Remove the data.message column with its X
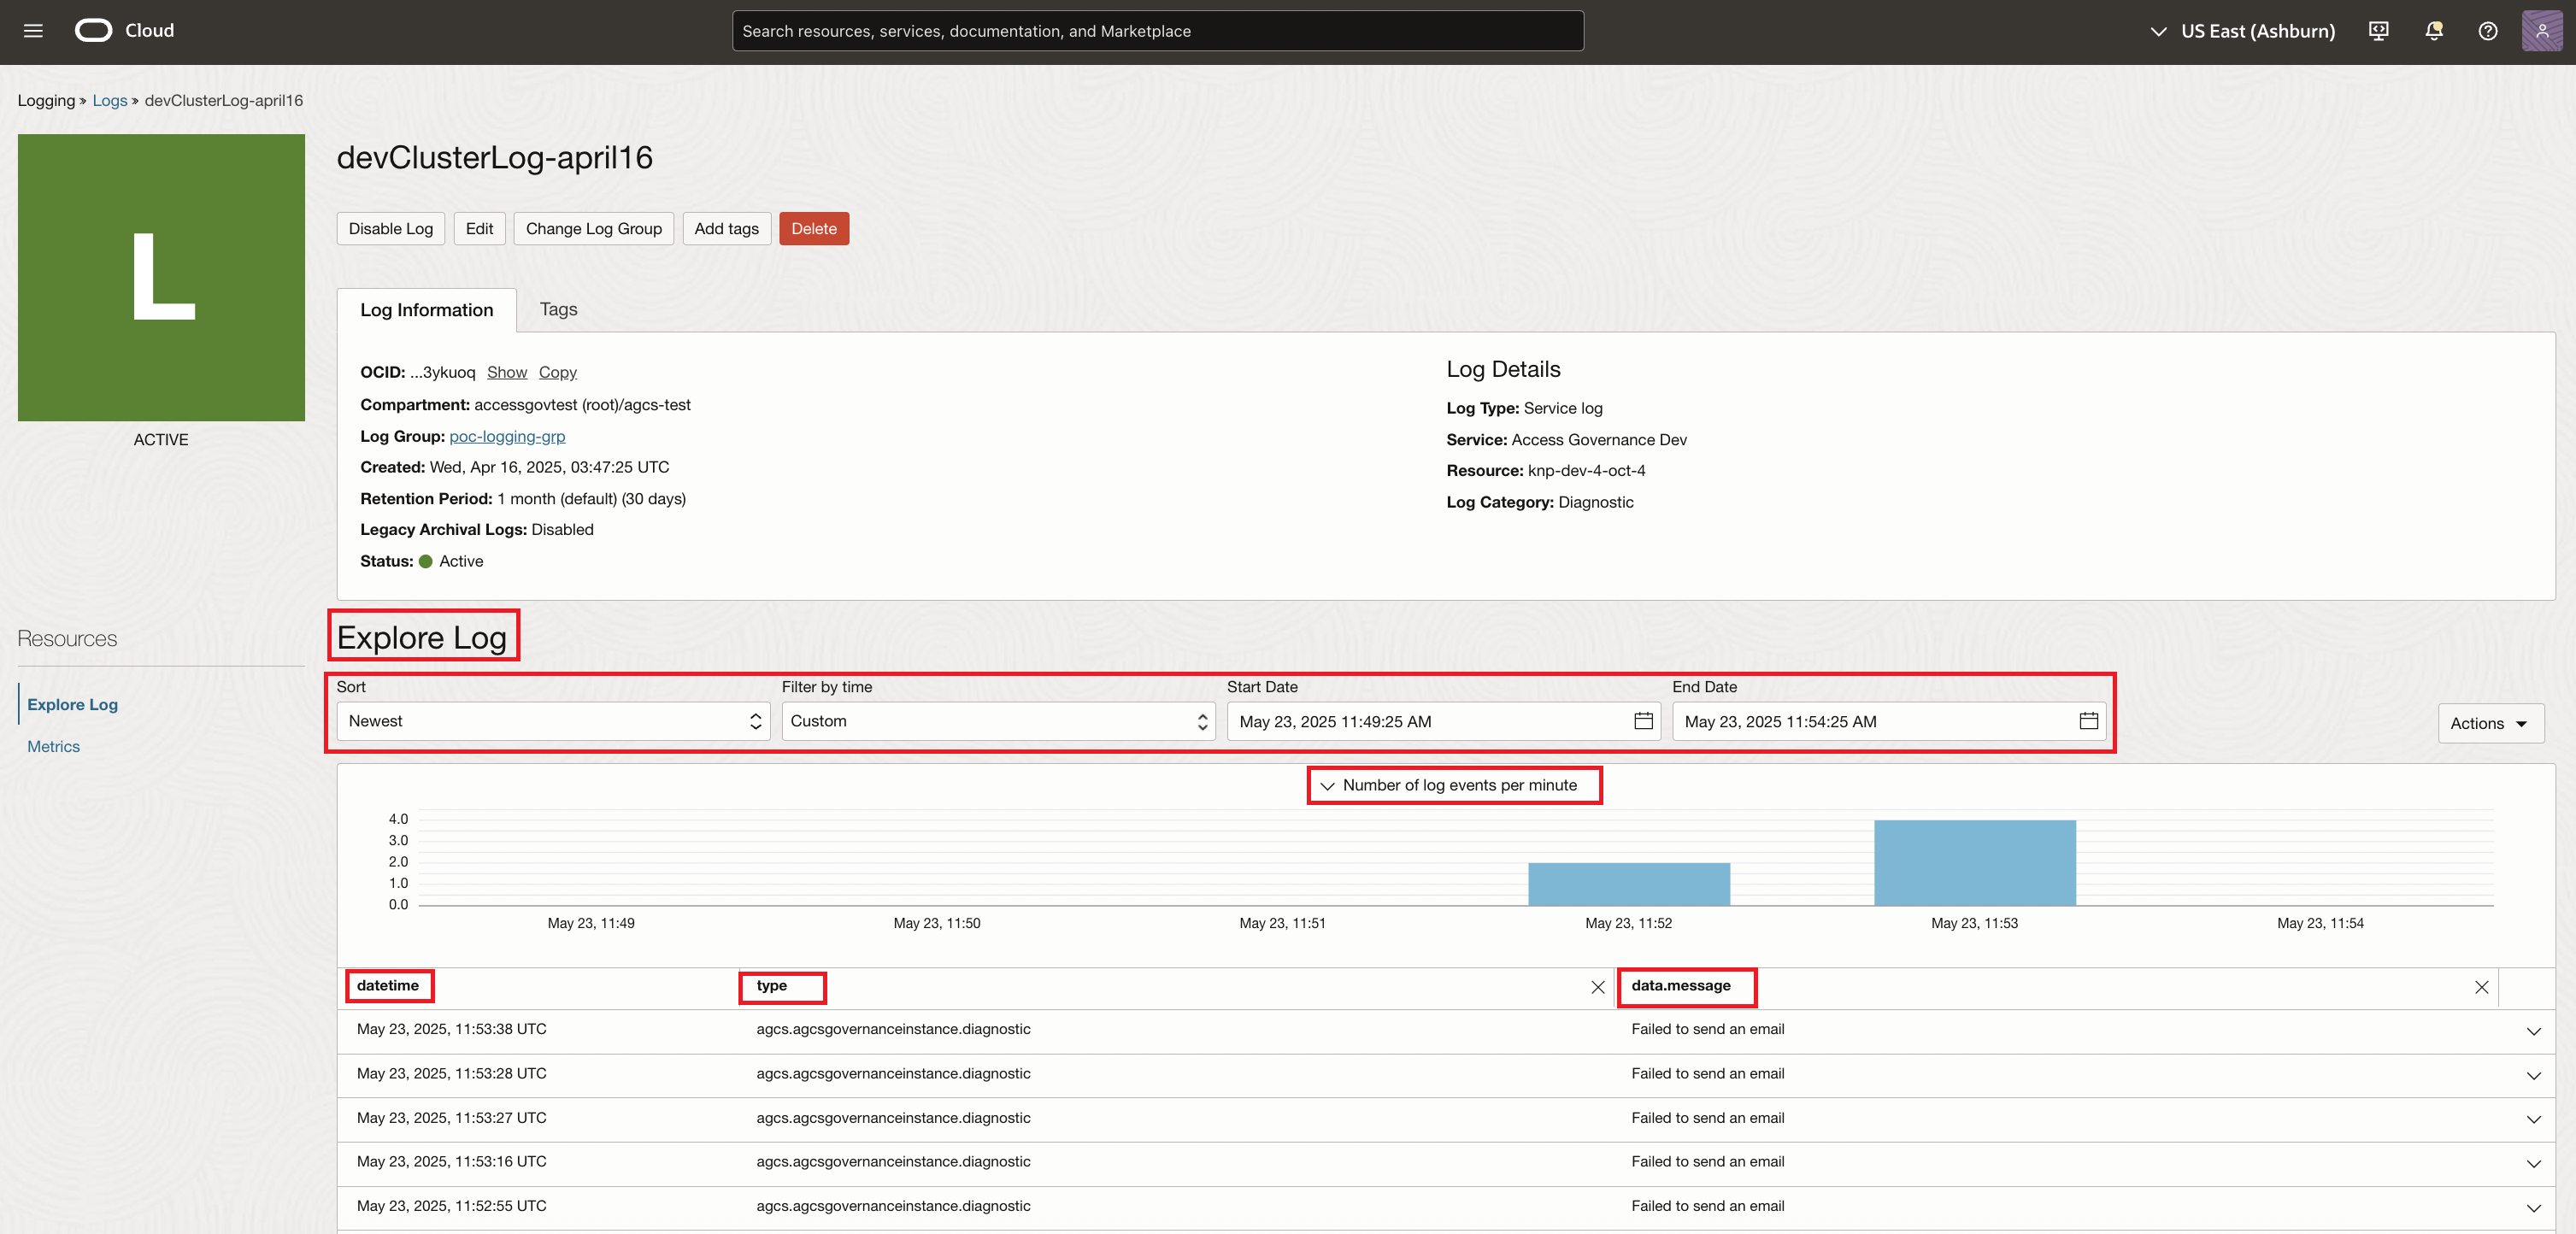 2481,987
